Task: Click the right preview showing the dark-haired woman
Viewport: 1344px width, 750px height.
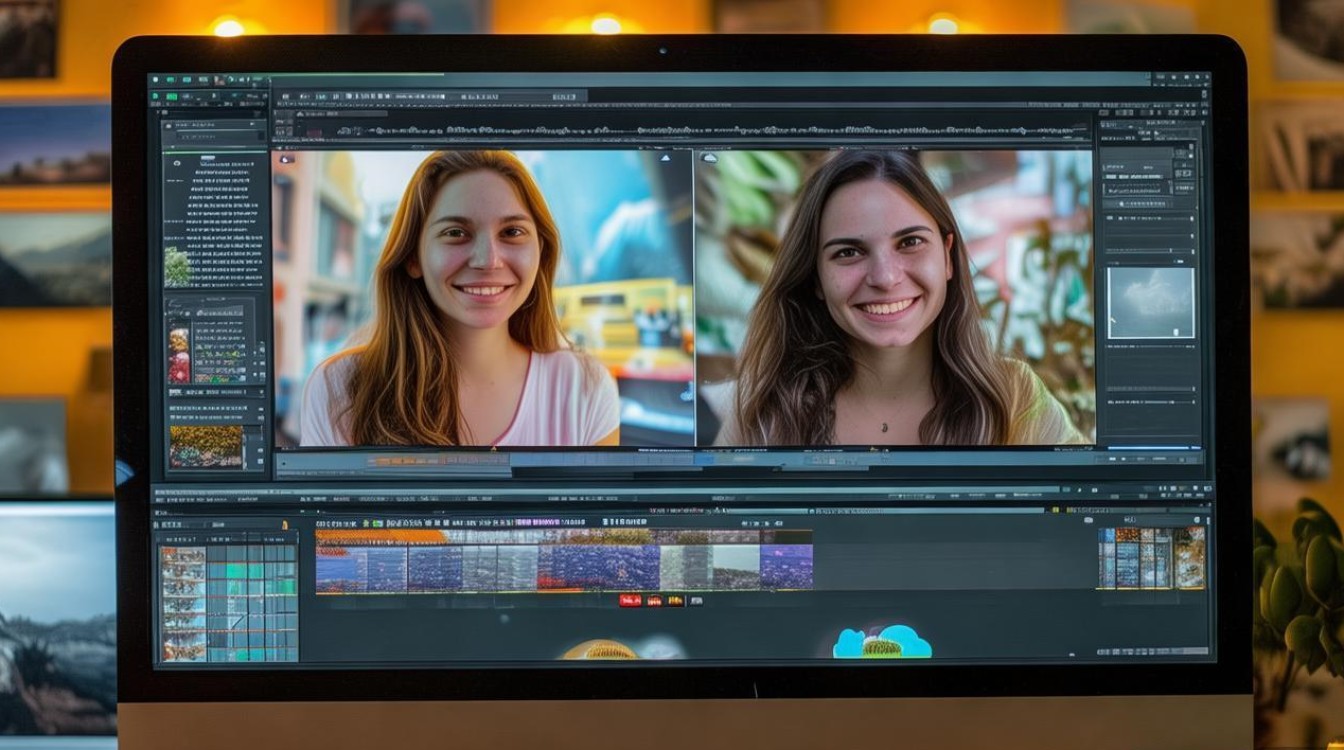Action: [894, 298]
